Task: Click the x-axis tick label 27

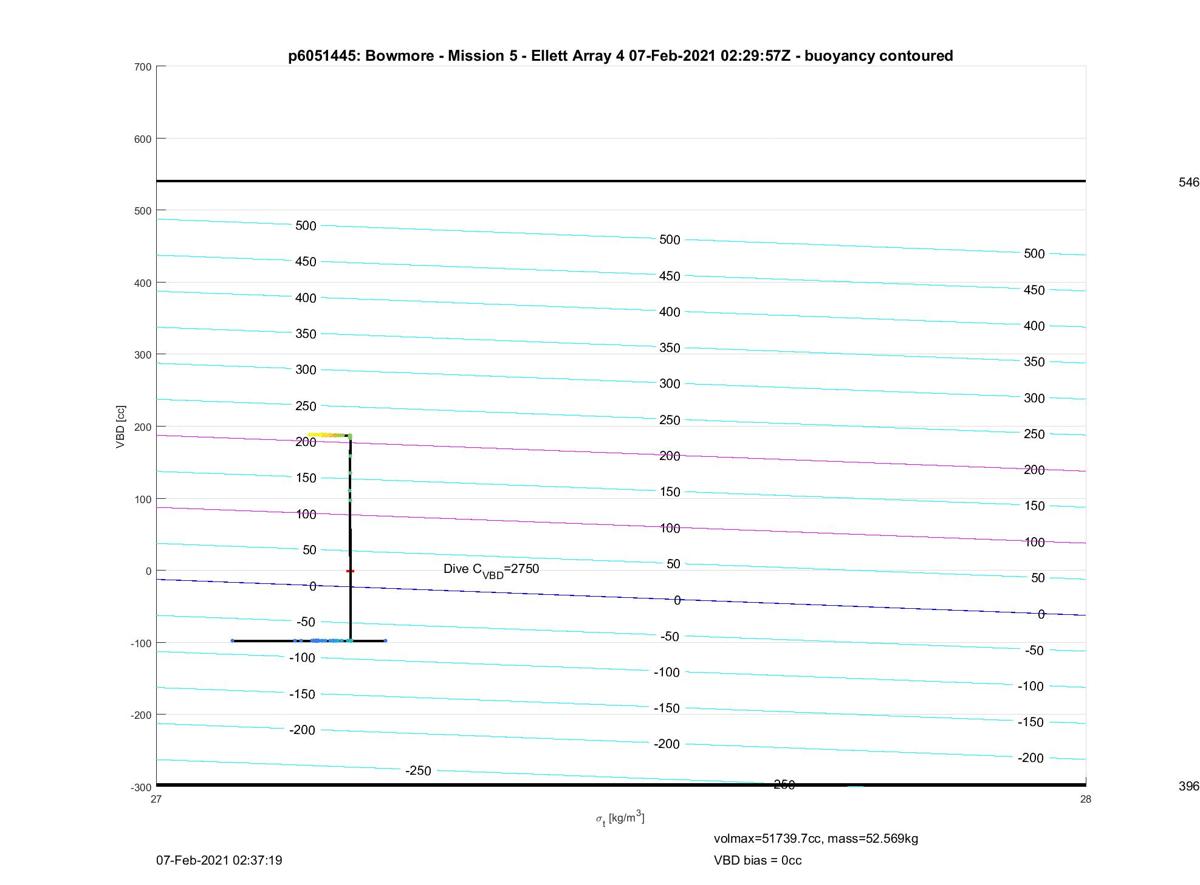Action: [x=156, y=799]
